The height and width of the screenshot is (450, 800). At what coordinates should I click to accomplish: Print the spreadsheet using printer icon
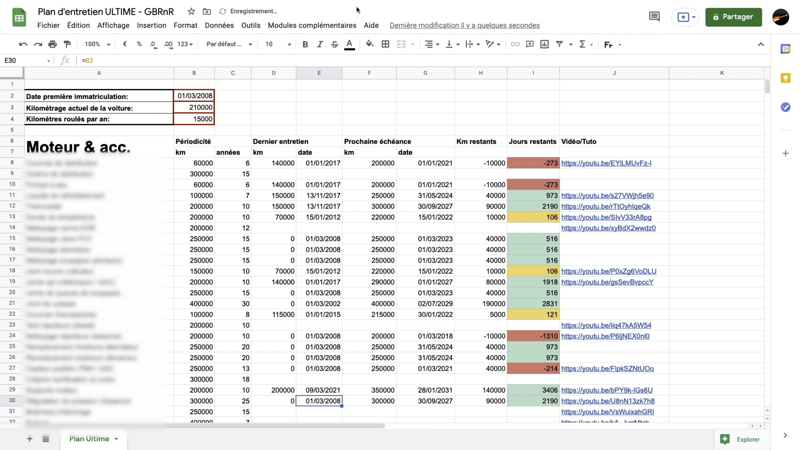(x=52, y=44)
